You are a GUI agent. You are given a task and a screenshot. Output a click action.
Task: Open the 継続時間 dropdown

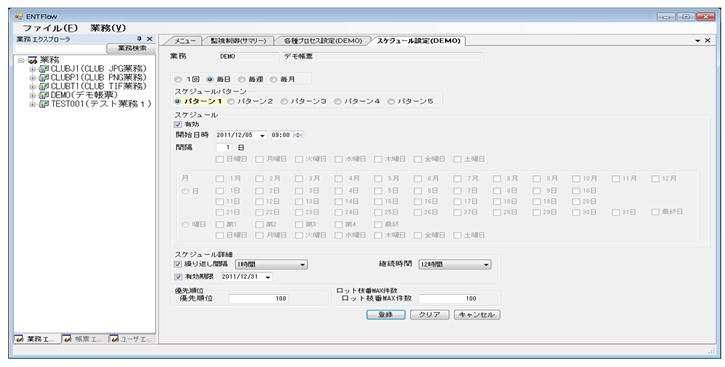click(x=486, y=265)
